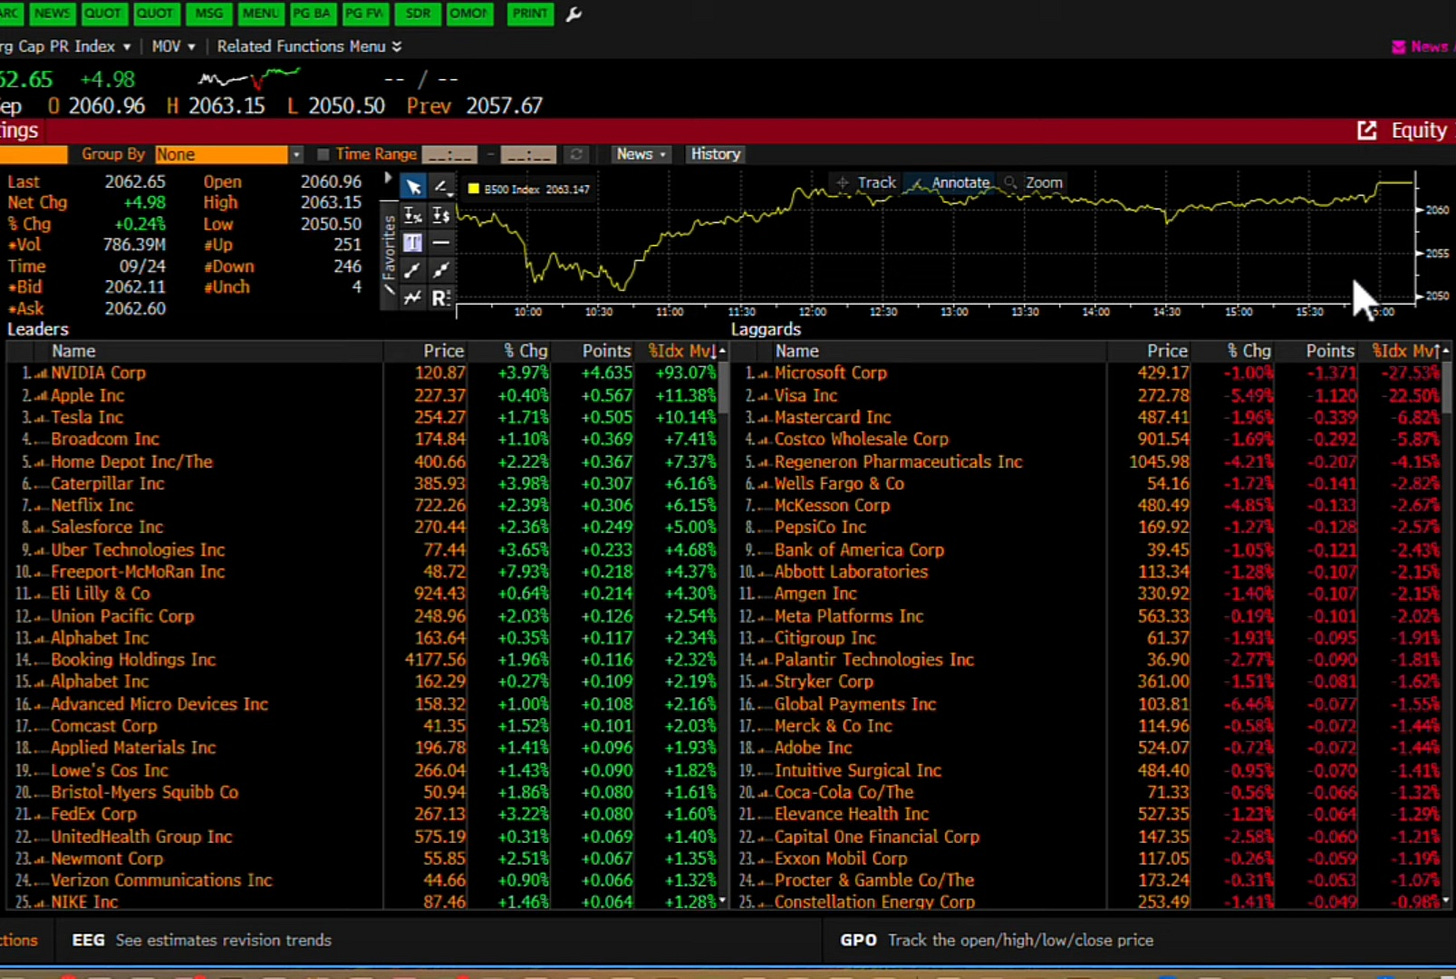Click the chart icon beside Visa Inc
This screenshot has height=979, width=1456.
point(764,395)
